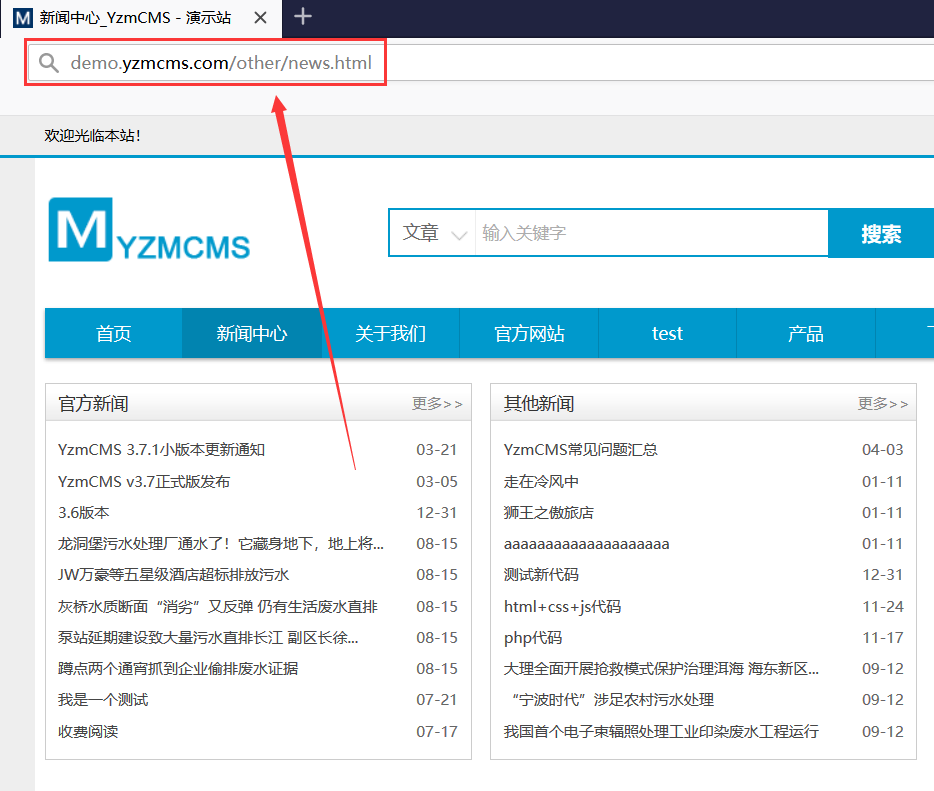Open the aaaaaaaaaaaaaaaaaaa article
This screenshot has height=791, width=934.
tap(587, 544)
